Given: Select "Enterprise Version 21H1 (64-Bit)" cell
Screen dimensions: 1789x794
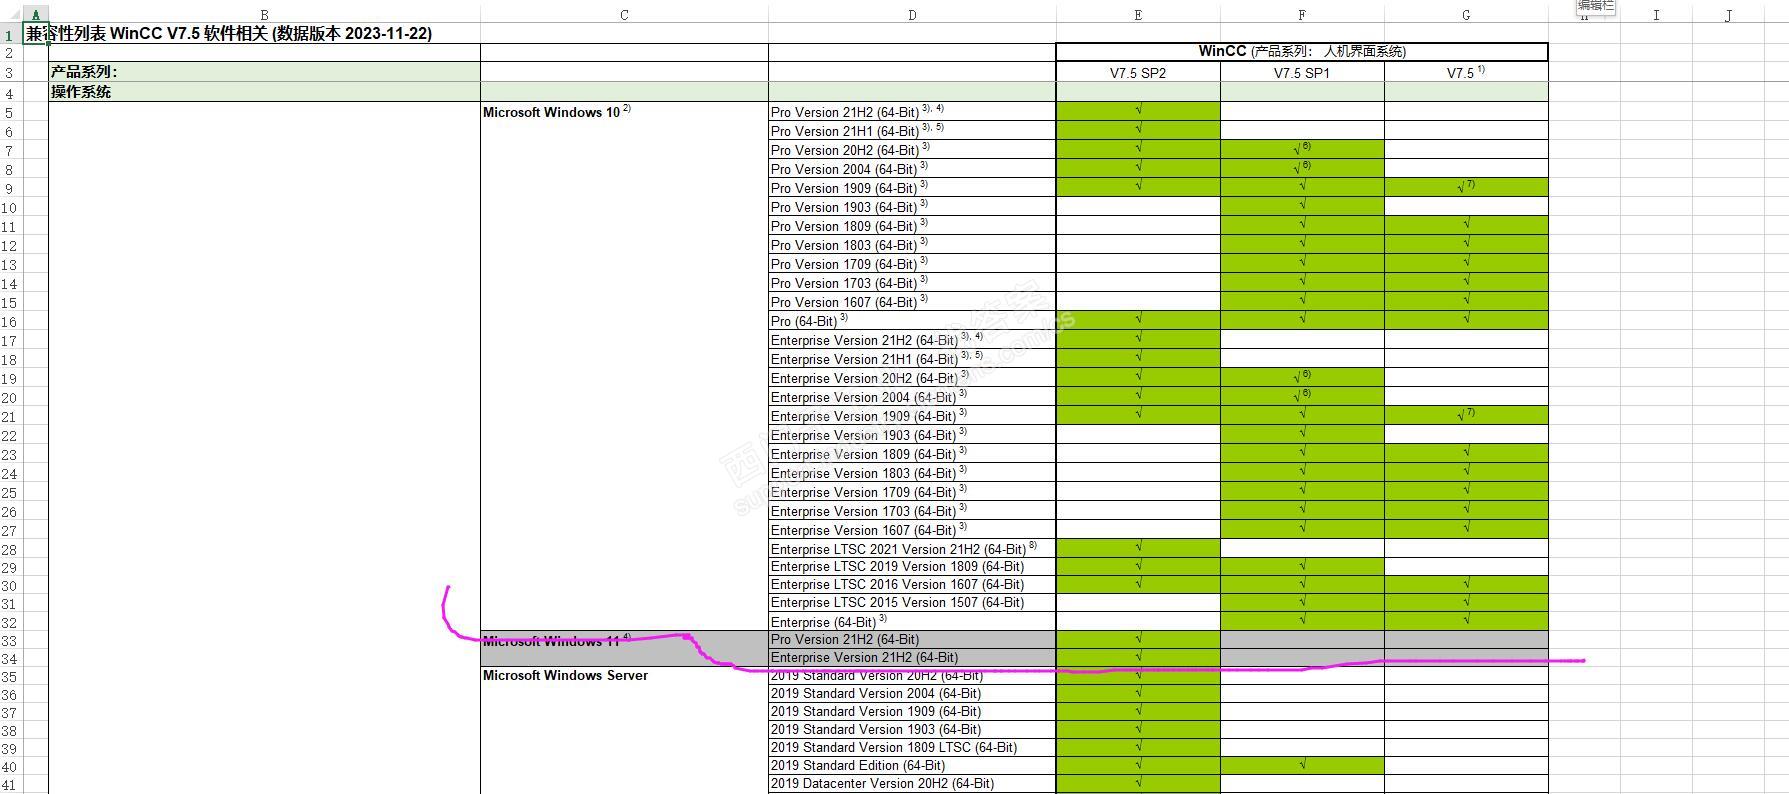Looking at the screenshot, I should [x=912, y=359].
